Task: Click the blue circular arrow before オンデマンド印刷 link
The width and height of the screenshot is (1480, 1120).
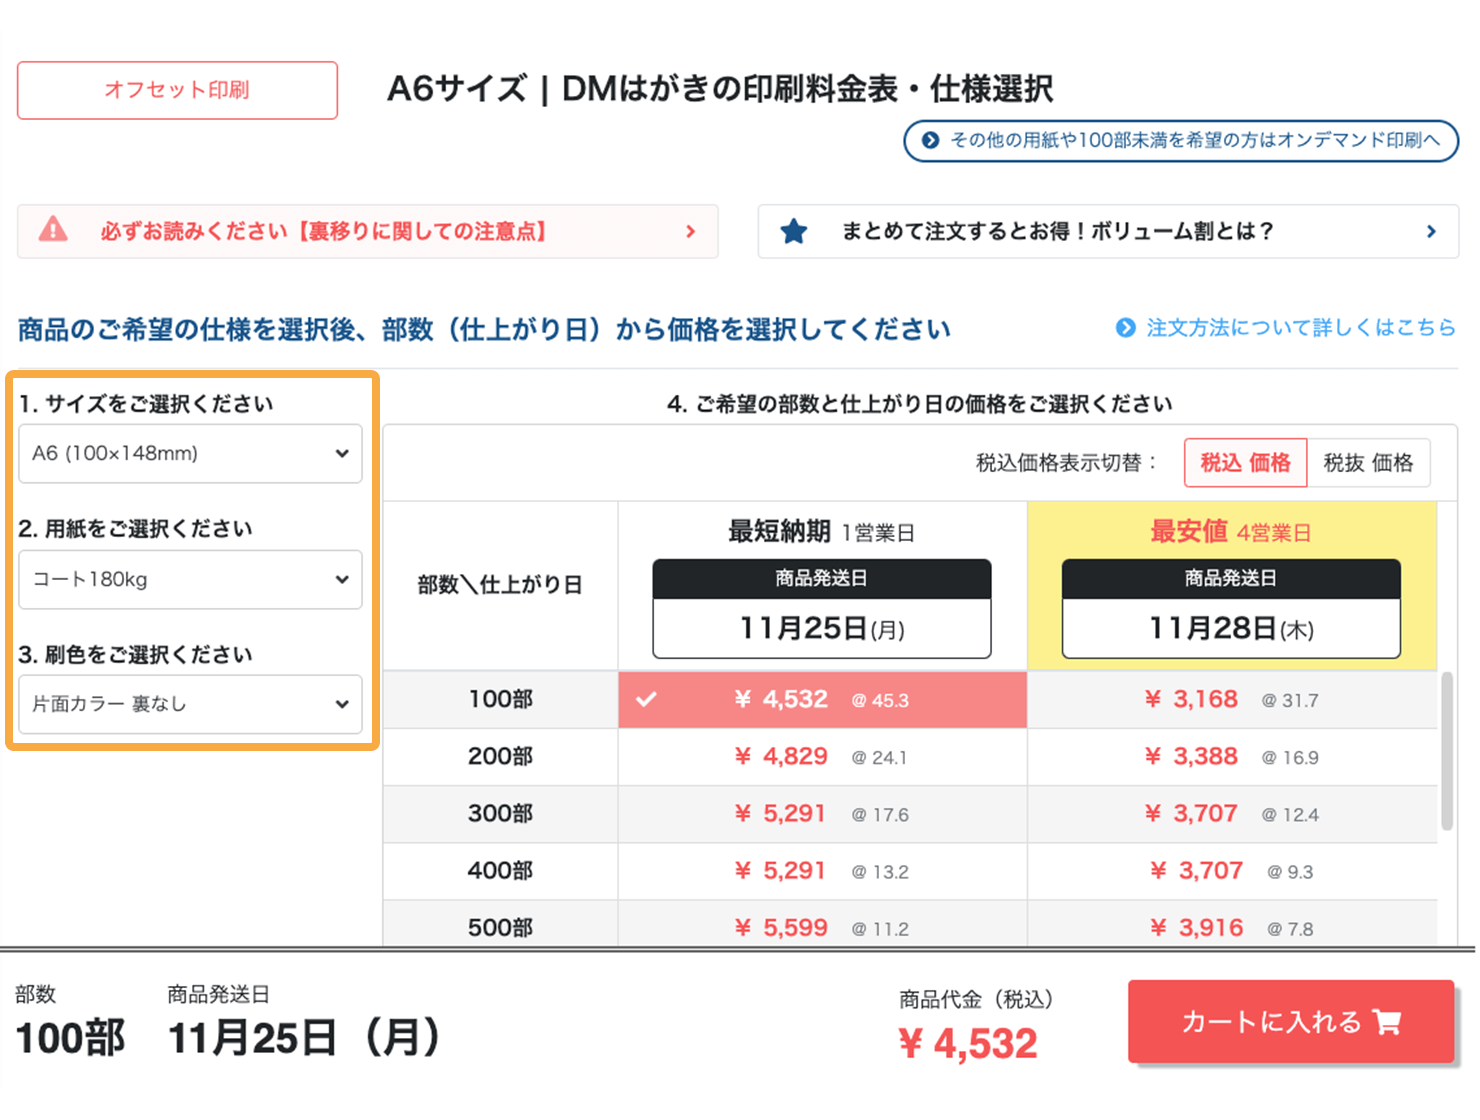Action: [x=932, y=141]
